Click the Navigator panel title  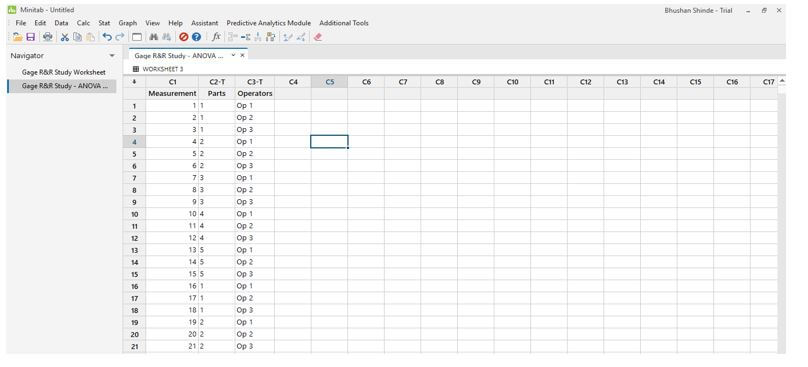(27, 56)
